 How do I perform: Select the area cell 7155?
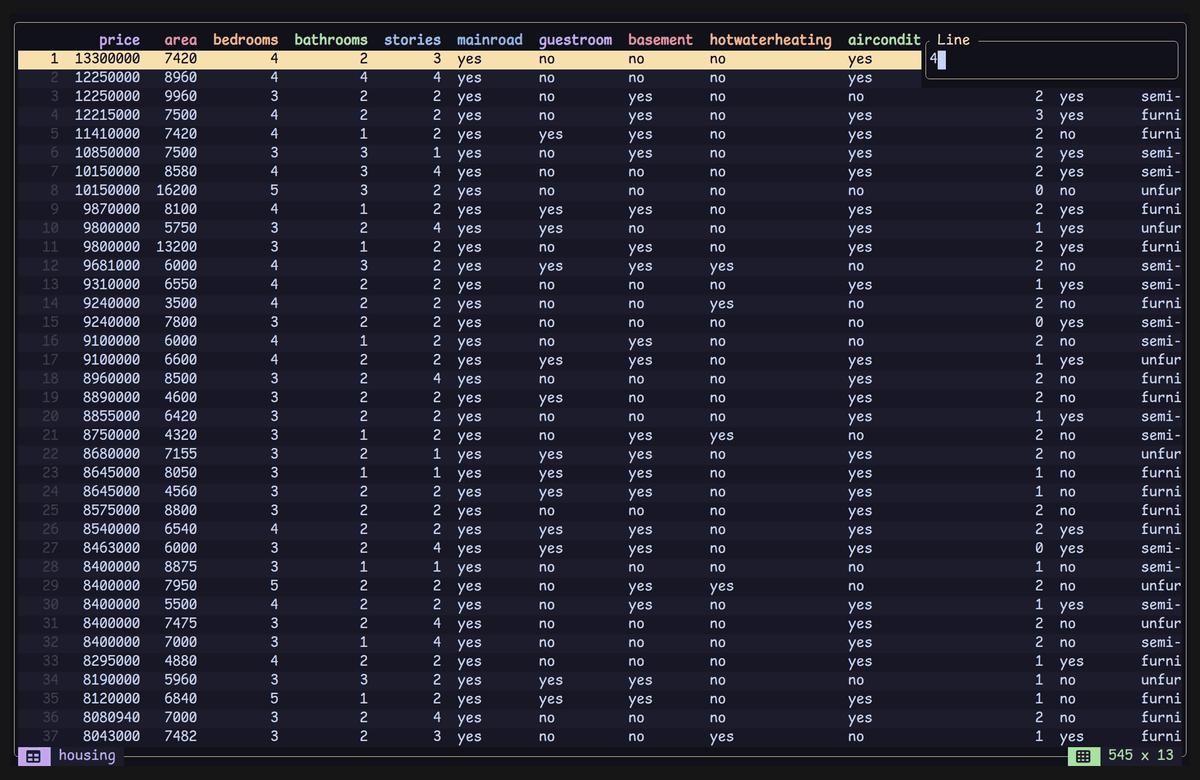(x=181, y=455)
